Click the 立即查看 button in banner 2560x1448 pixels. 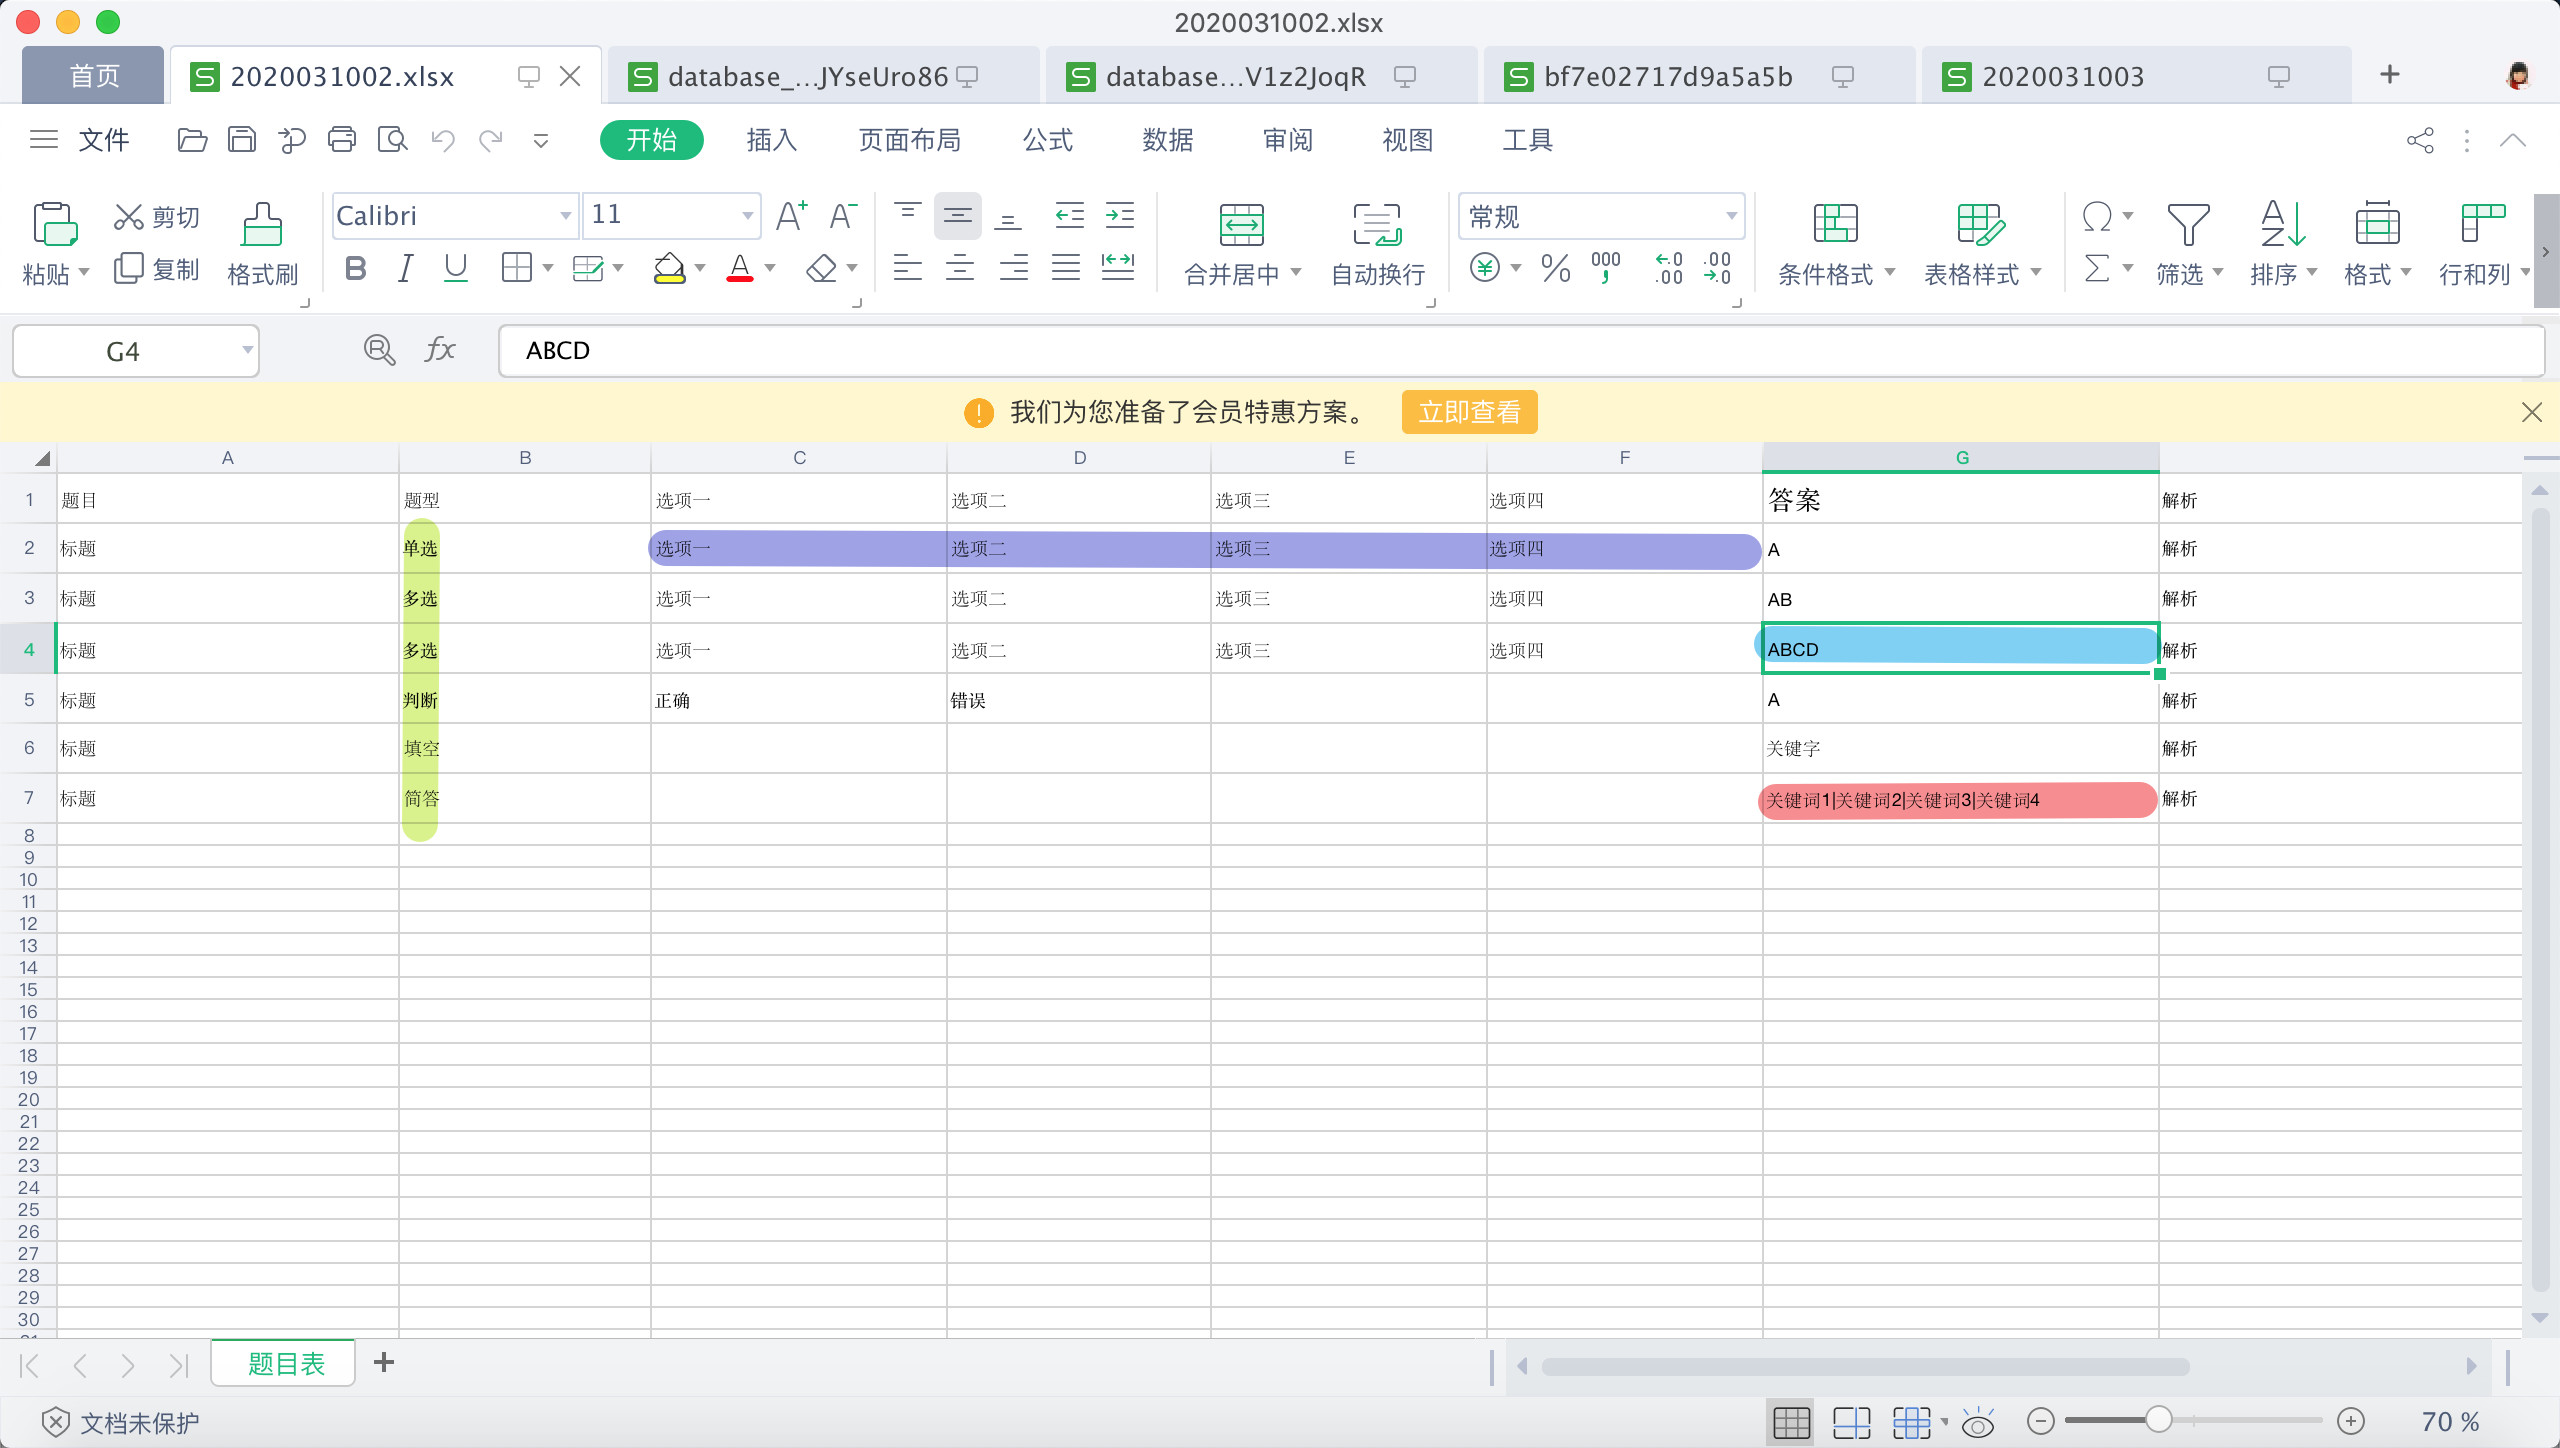click(1469, 412)
